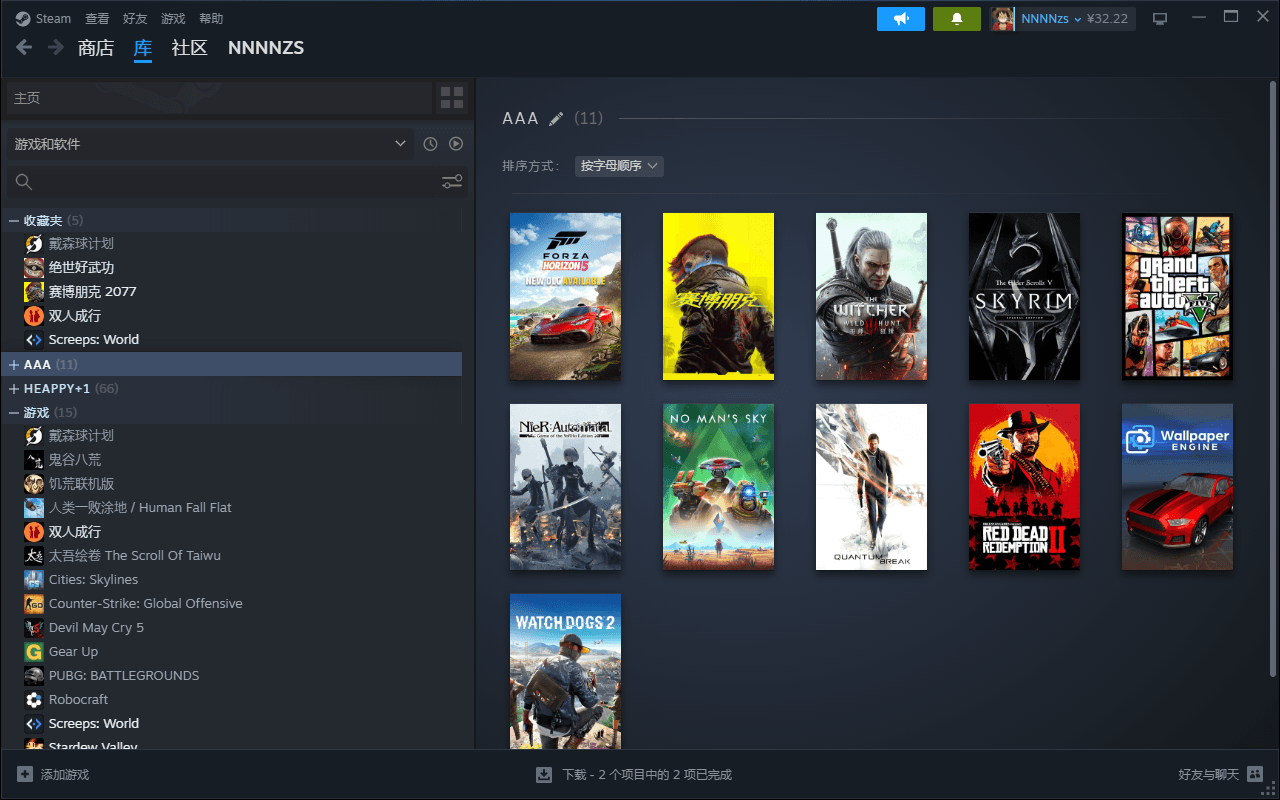Open the 商店 store tab
Screen dimensions: 1280x800
pos(96,48)
